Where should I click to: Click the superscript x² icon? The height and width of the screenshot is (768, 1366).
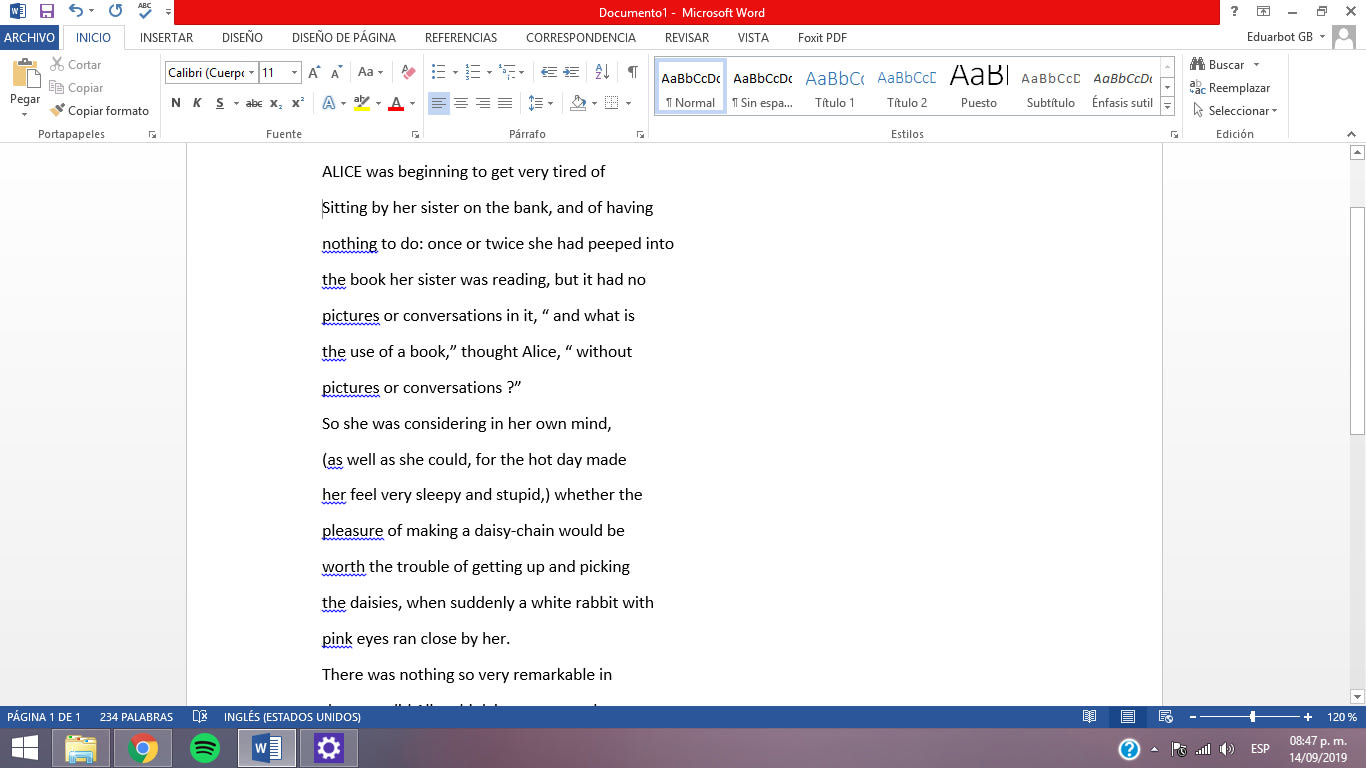298,103
